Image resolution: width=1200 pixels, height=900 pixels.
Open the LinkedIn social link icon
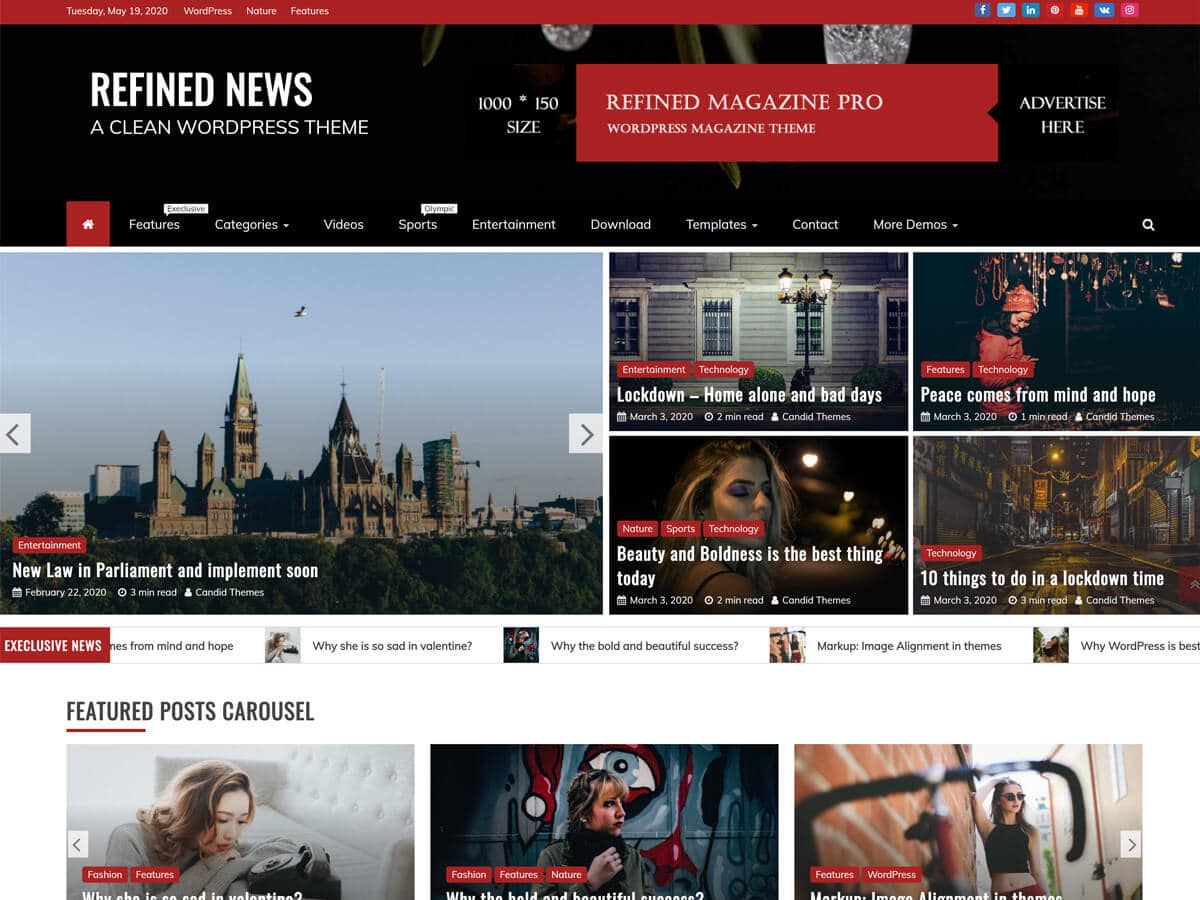pos(1031,11)
